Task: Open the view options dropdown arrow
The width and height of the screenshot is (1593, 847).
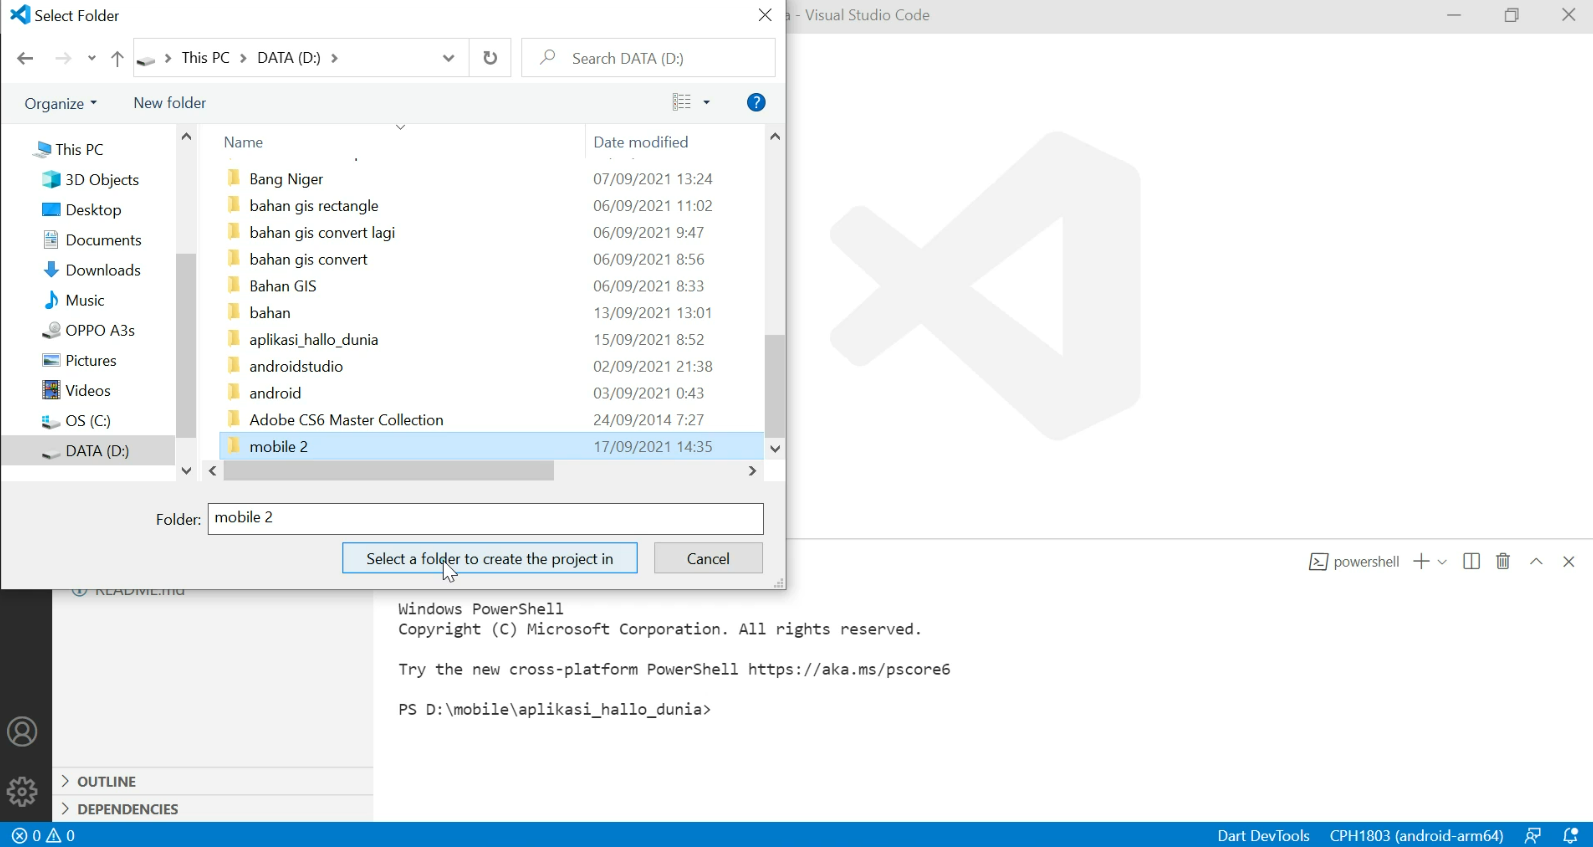Action: click(706, 102)
